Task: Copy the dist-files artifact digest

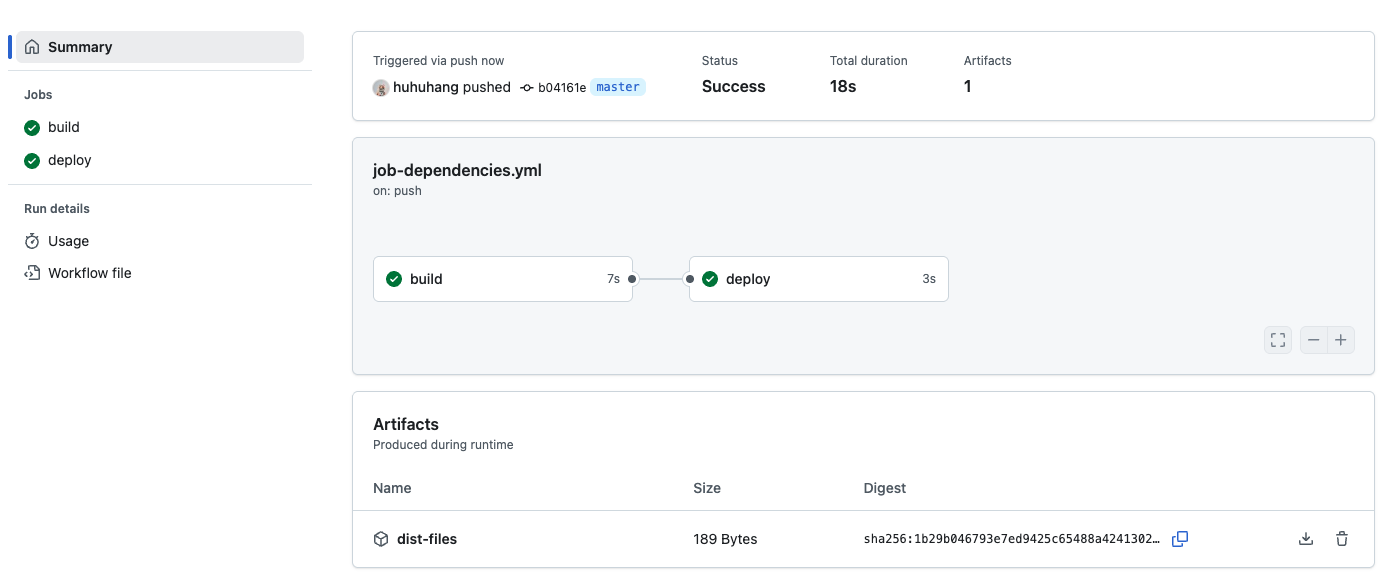Action: click(1180, 538)
